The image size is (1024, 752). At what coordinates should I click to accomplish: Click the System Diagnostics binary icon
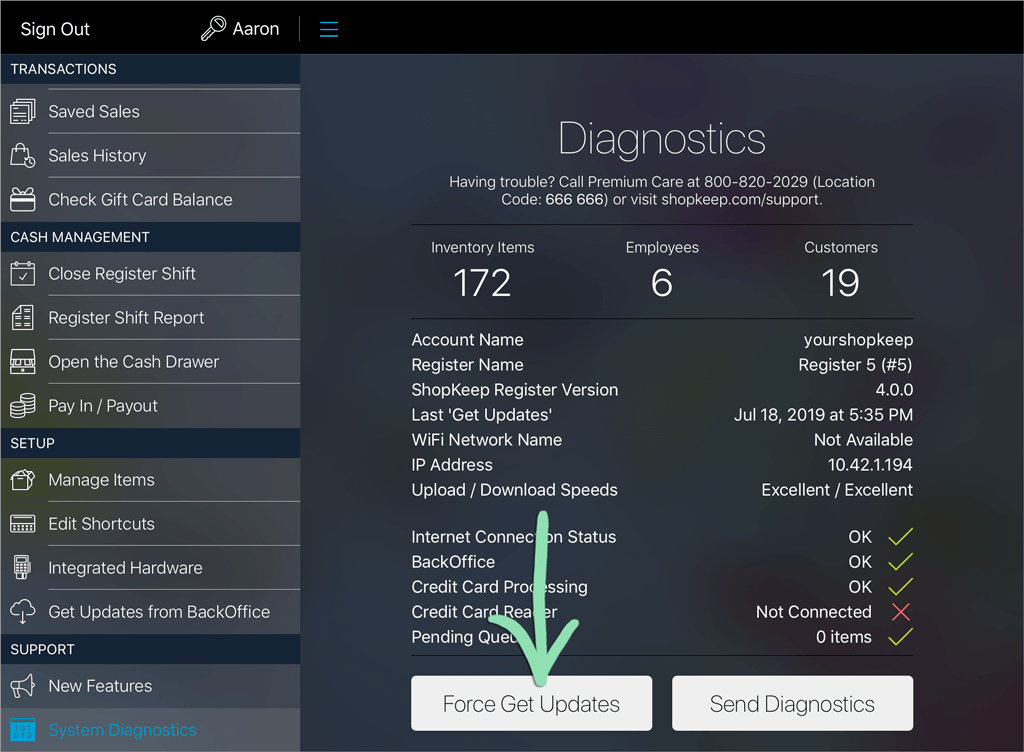coord(23,730)
